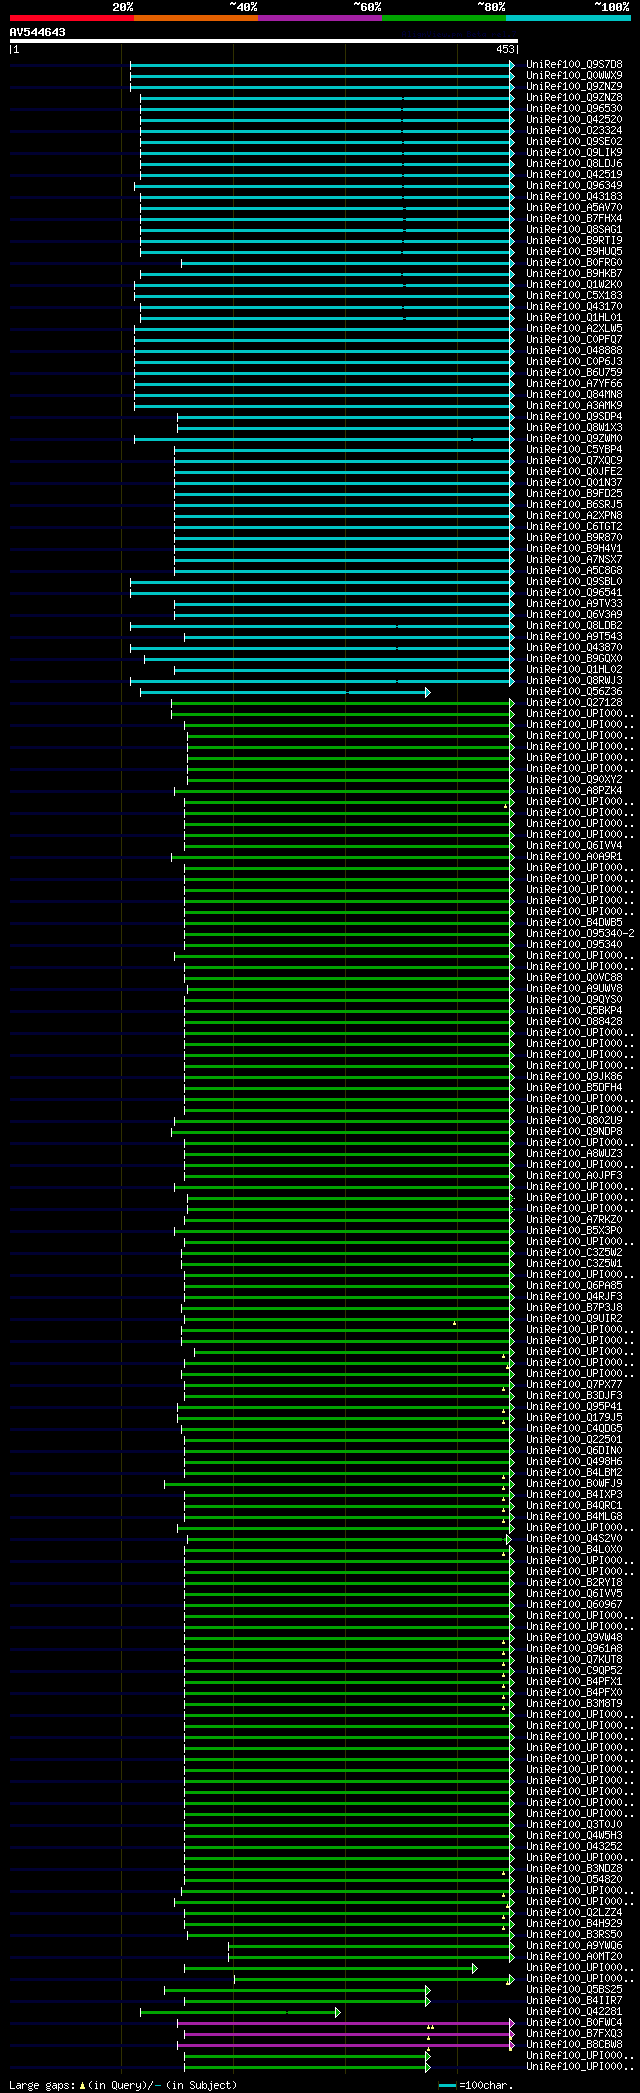Select label UniRef100_Q1W2K0
640x2093 pixels.
coord(574,285)
